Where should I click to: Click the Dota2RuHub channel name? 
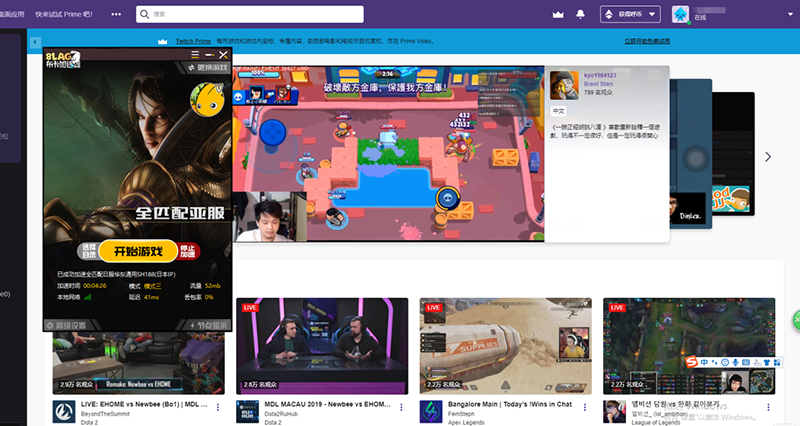coord(280,414)
